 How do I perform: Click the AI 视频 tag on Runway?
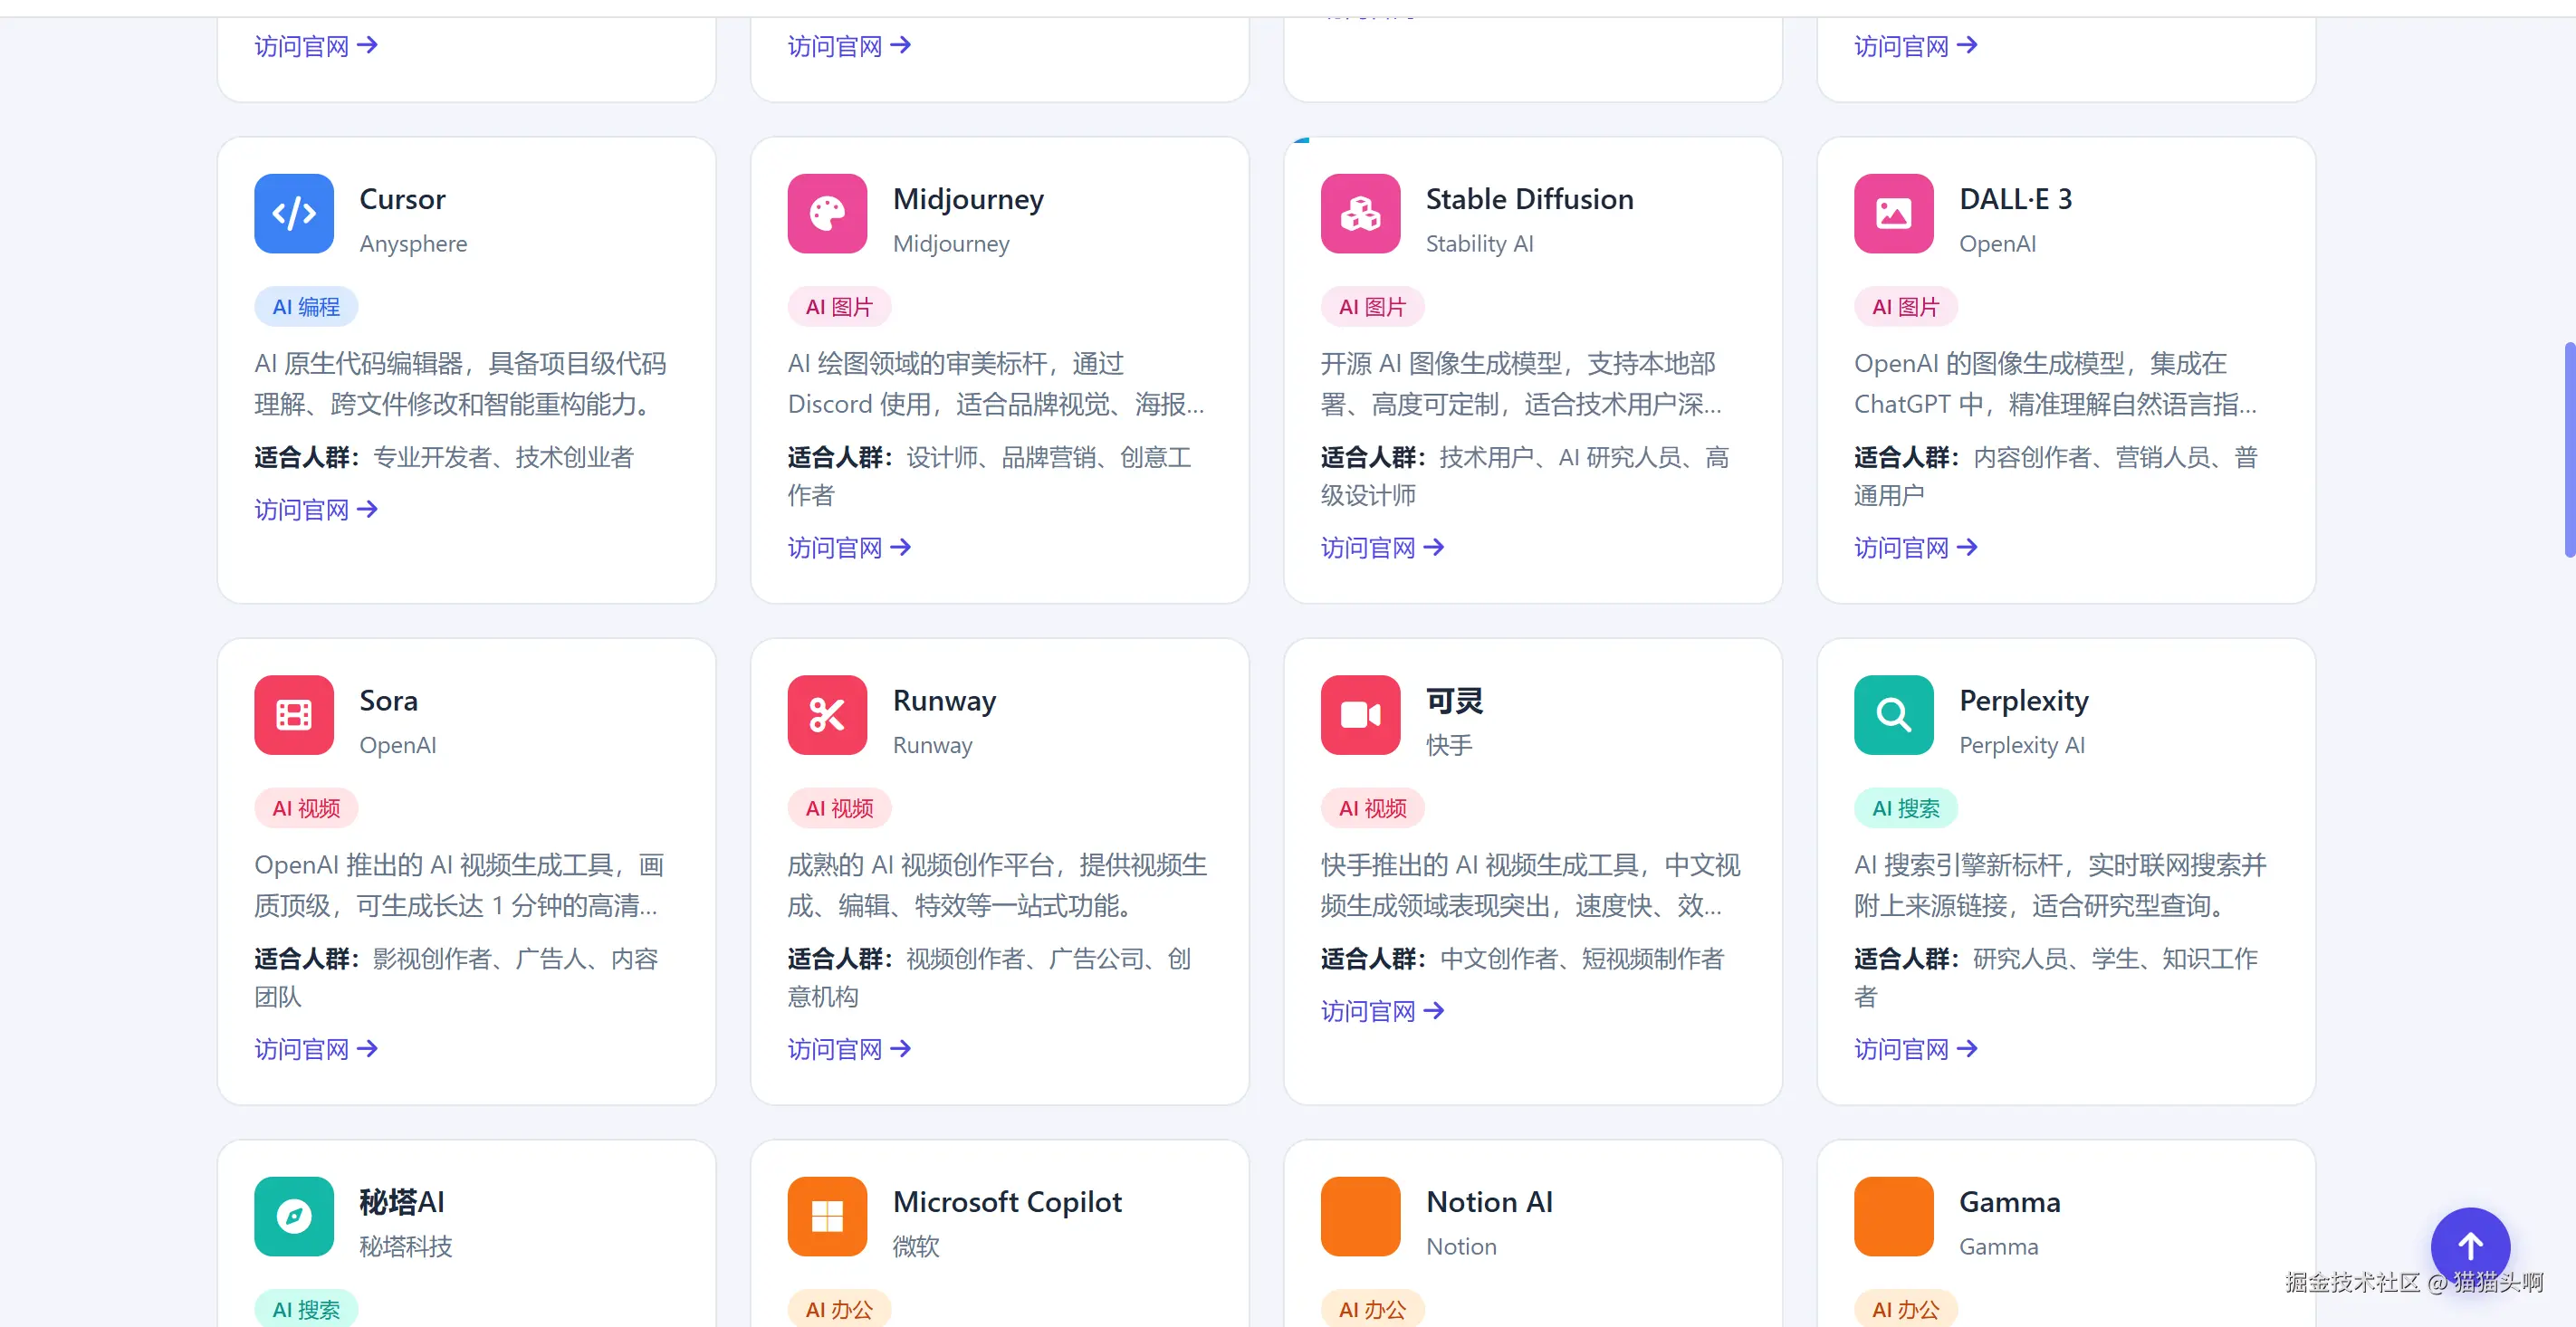[839, 808]
